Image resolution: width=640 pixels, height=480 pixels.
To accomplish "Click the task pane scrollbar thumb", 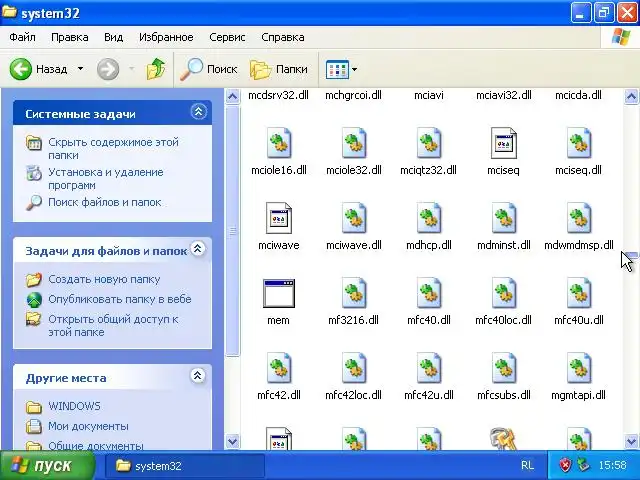I will pos(232,231).
